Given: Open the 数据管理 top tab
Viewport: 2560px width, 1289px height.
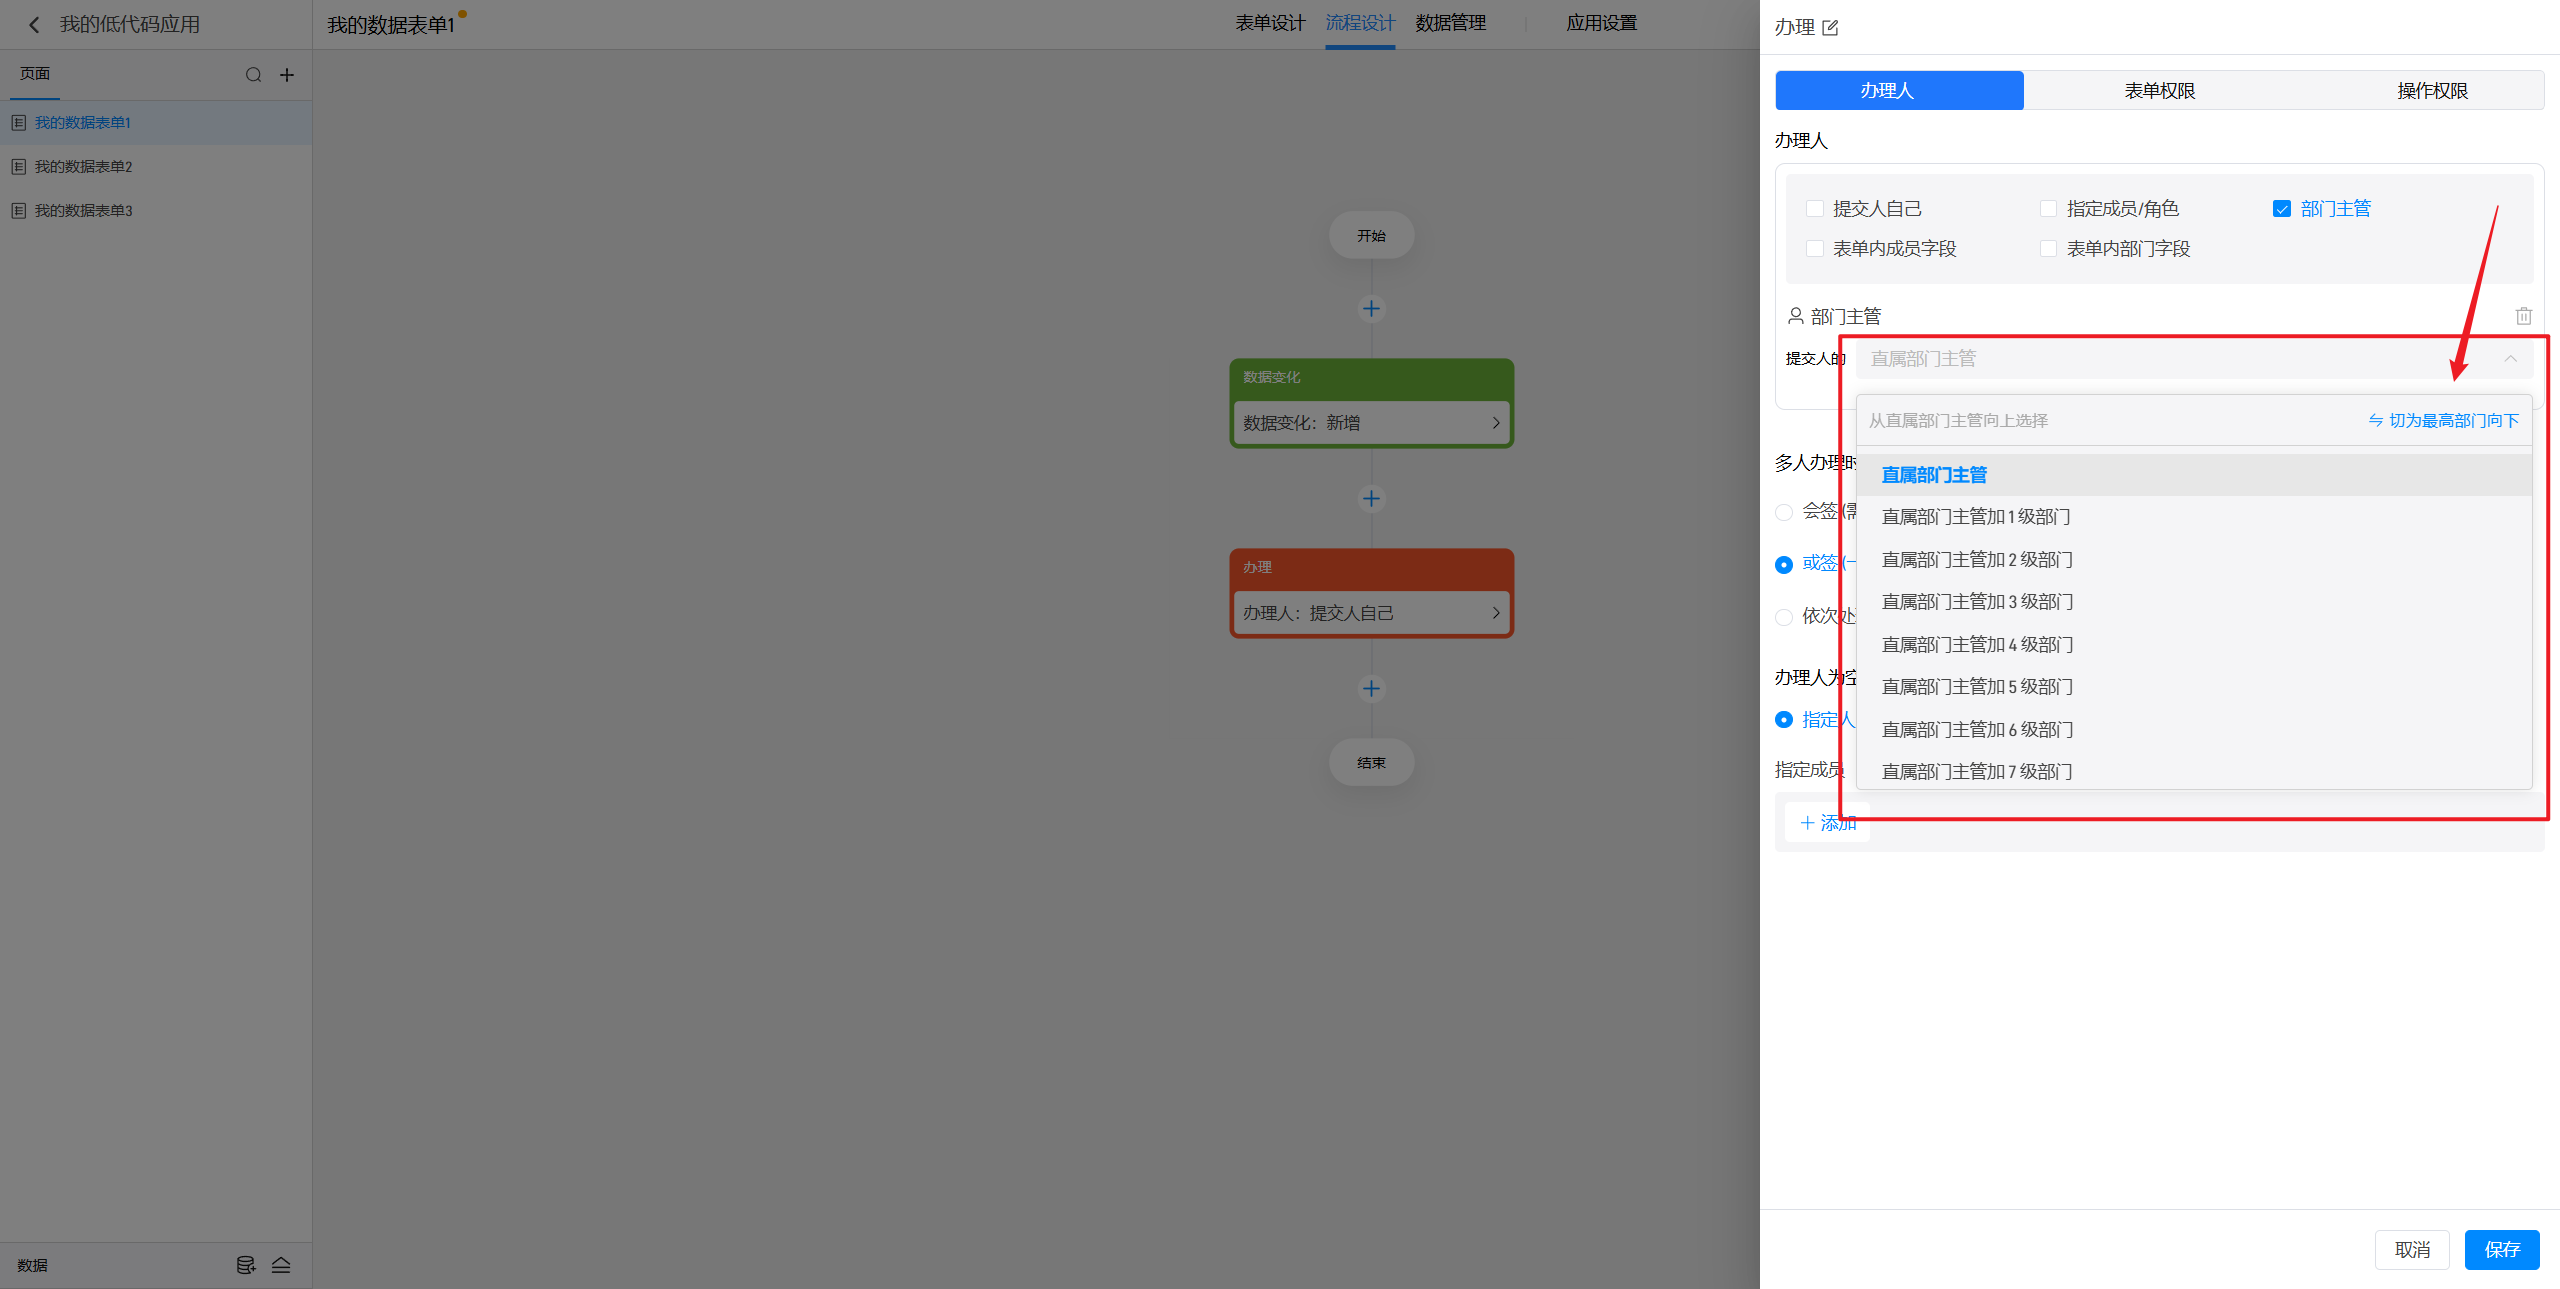Looking at the screenshot, I should (x=1450, y=23).
